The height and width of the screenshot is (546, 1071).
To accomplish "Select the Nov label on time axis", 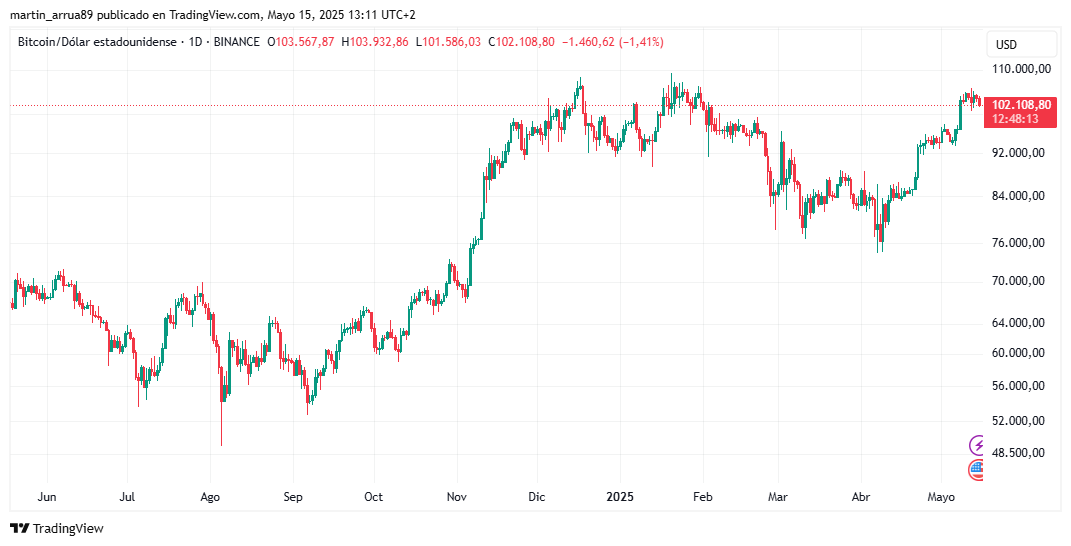I will (x=456, y=497).
